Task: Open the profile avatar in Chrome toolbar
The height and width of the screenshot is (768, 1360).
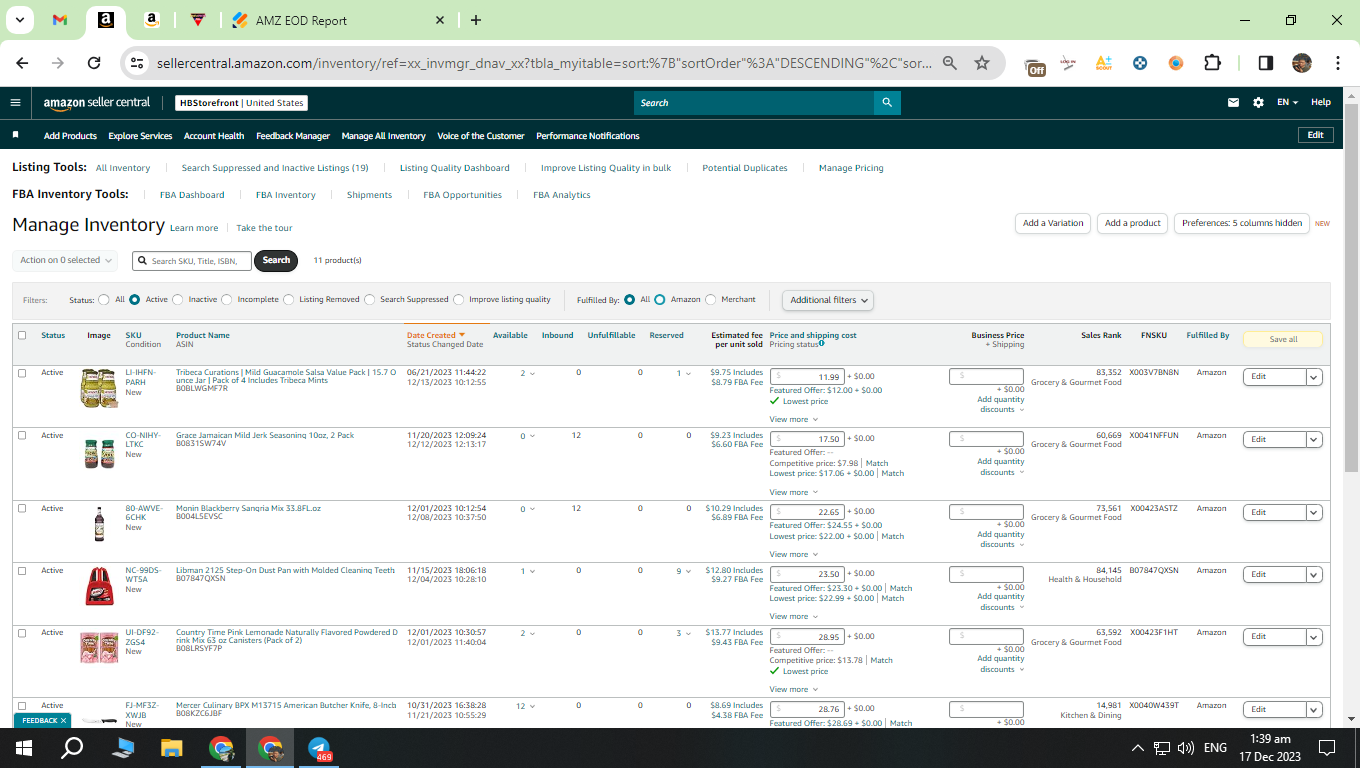Action: click(1301, 63)
